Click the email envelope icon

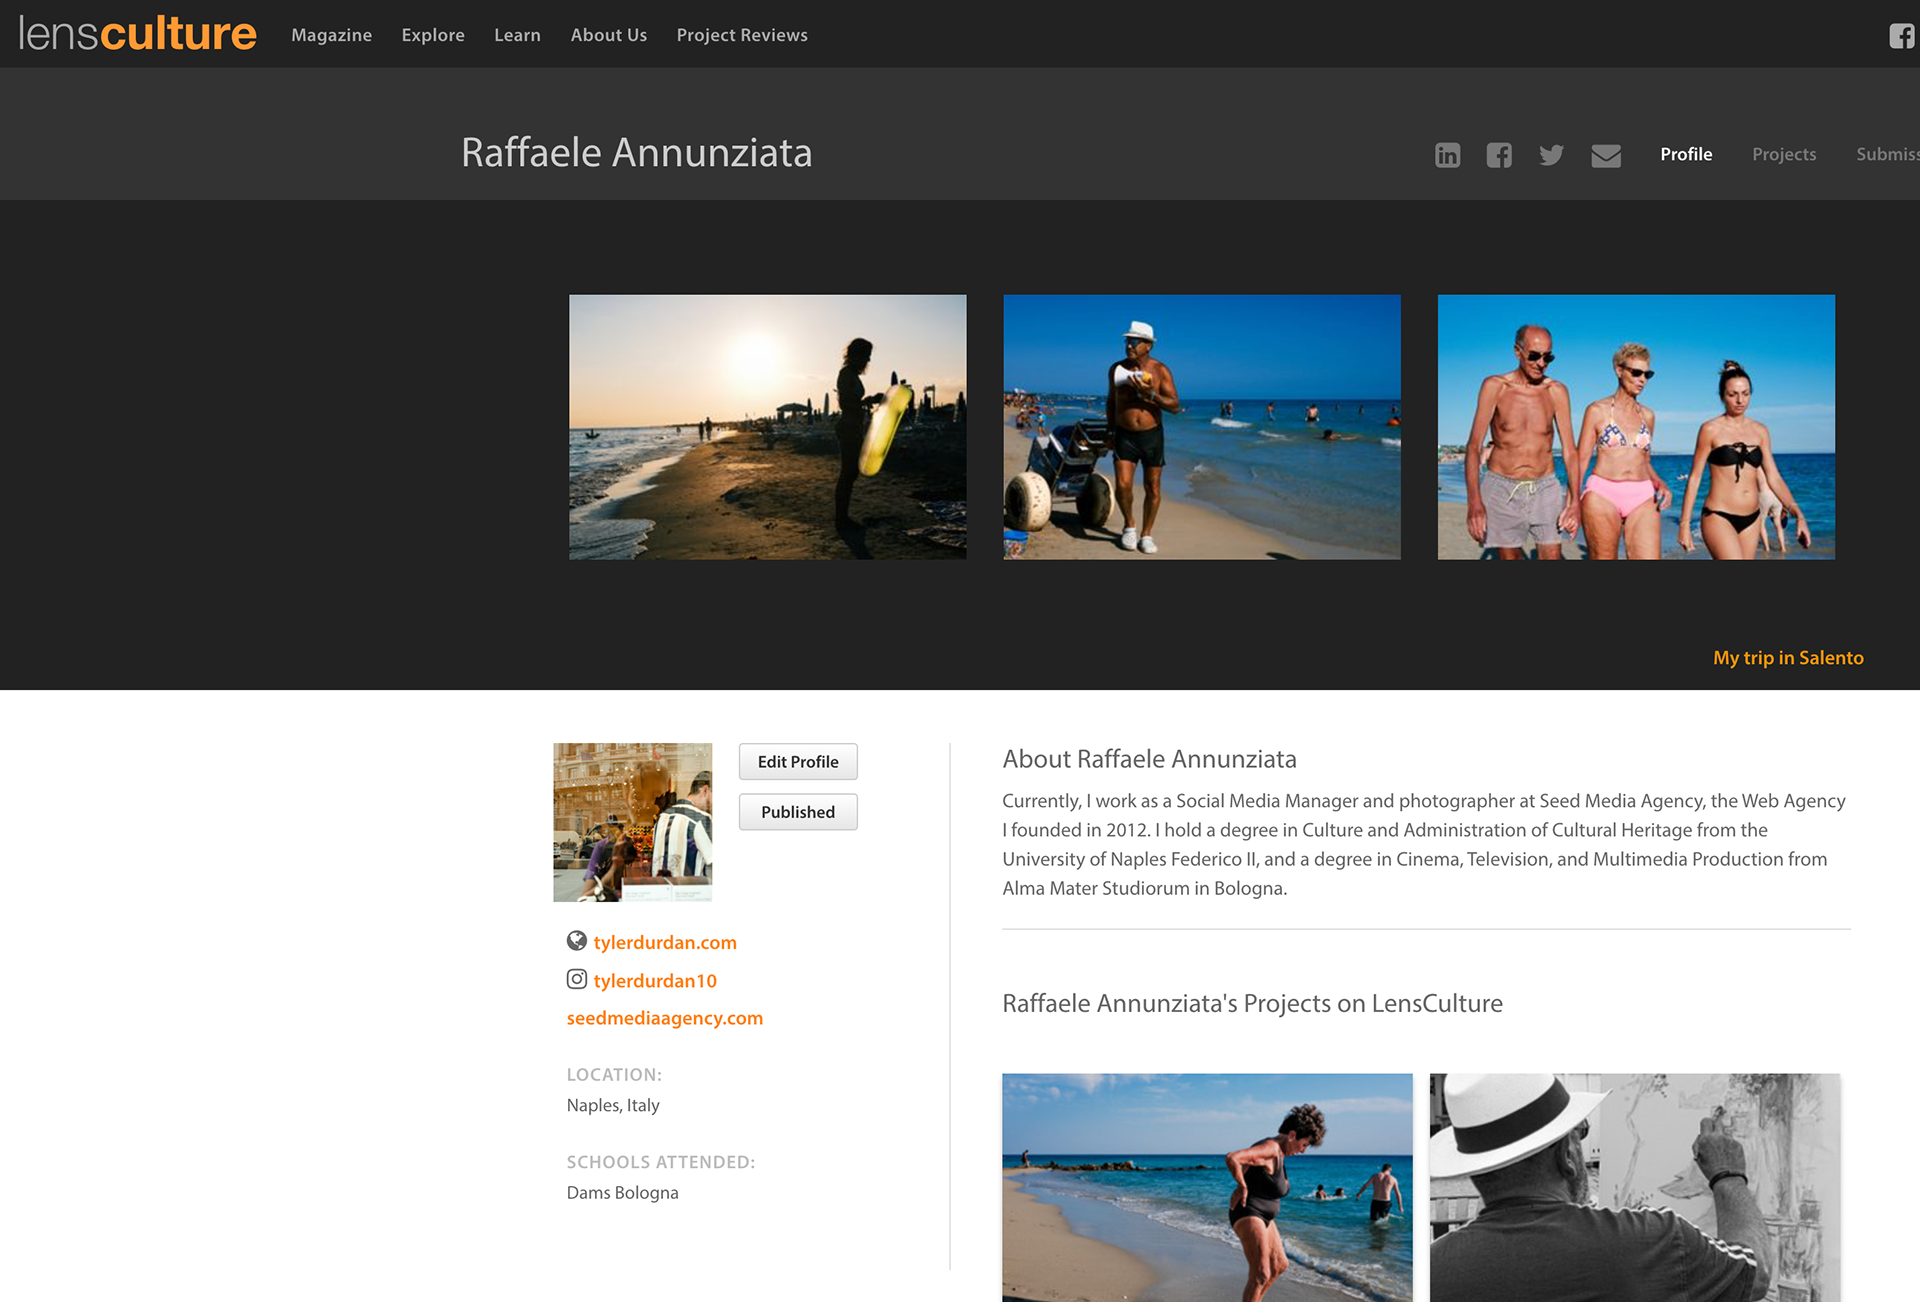click(x=1606, y=156)
